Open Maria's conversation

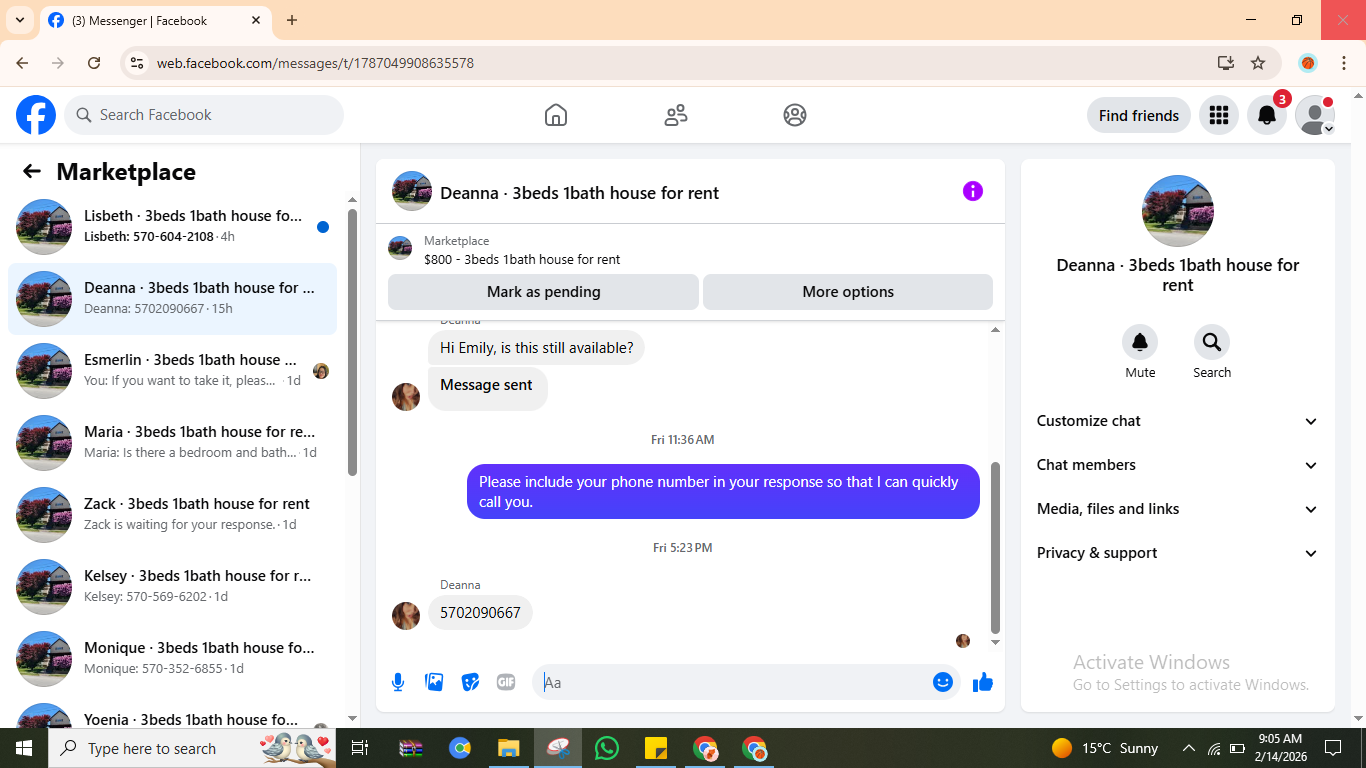point(173,443)
